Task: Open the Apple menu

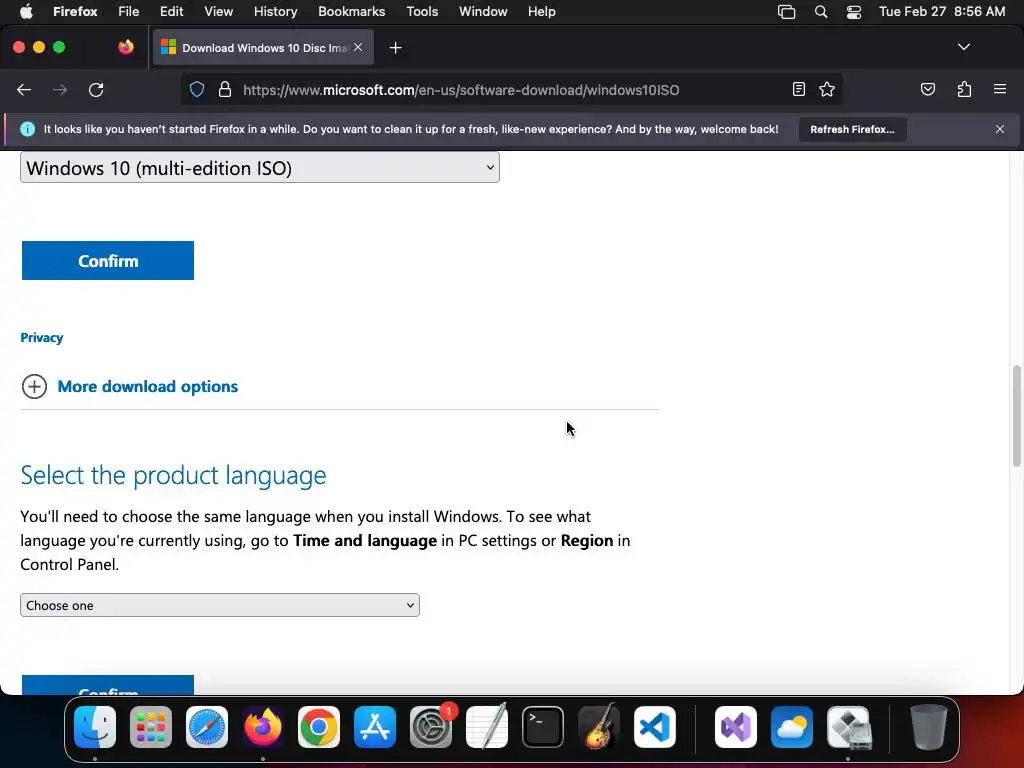Action: (x=26, y=12)
